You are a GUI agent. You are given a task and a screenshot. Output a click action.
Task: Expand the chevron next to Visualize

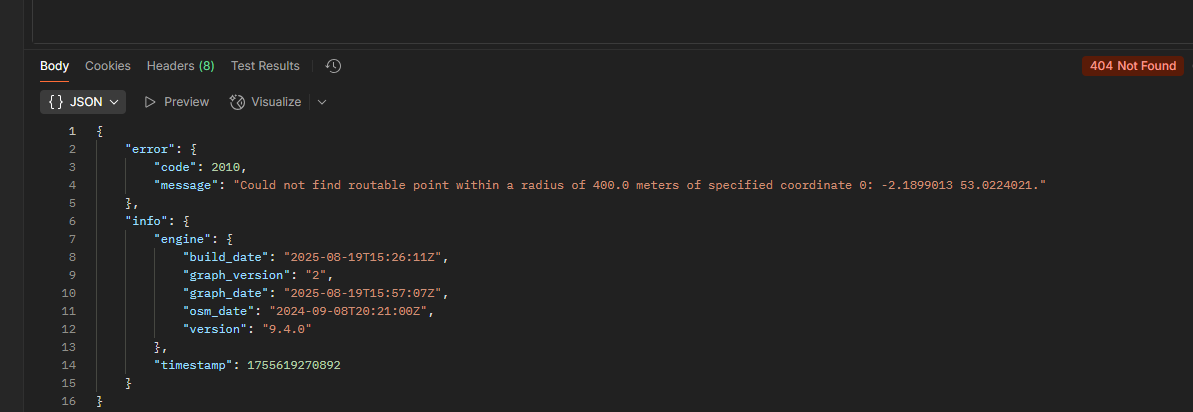pos(322,102)
